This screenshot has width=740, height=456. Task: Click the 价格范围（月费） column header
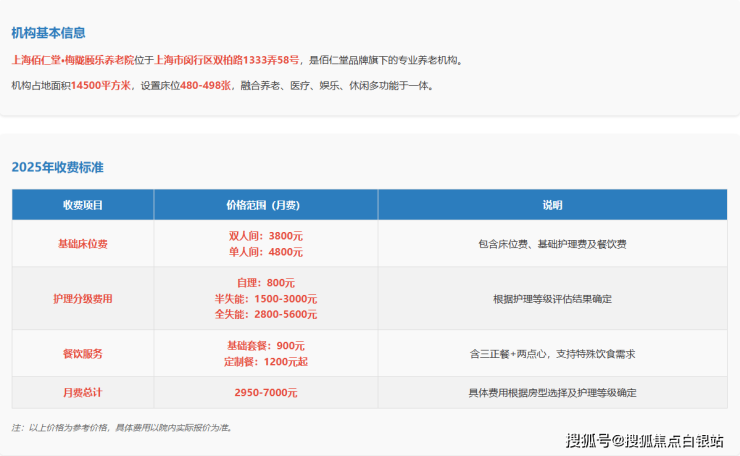tap(265, 205)
